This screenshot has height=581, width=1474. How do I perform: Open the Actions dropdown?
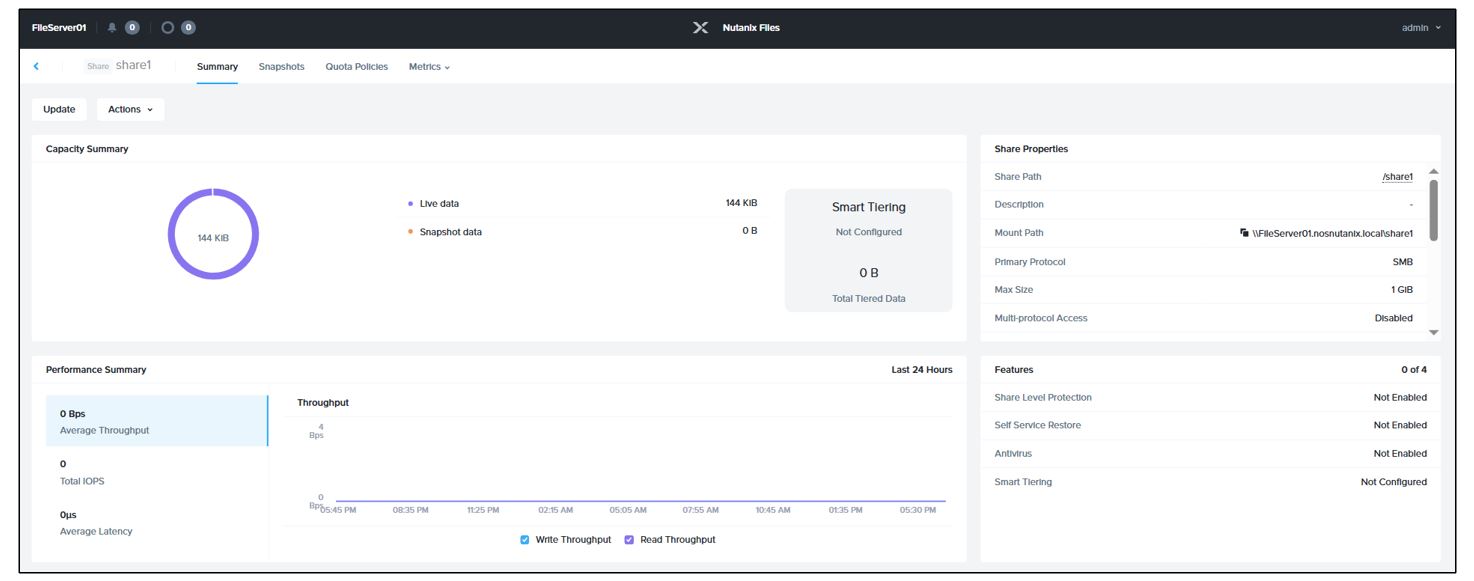pyautogui.click(x=130, y=110)
